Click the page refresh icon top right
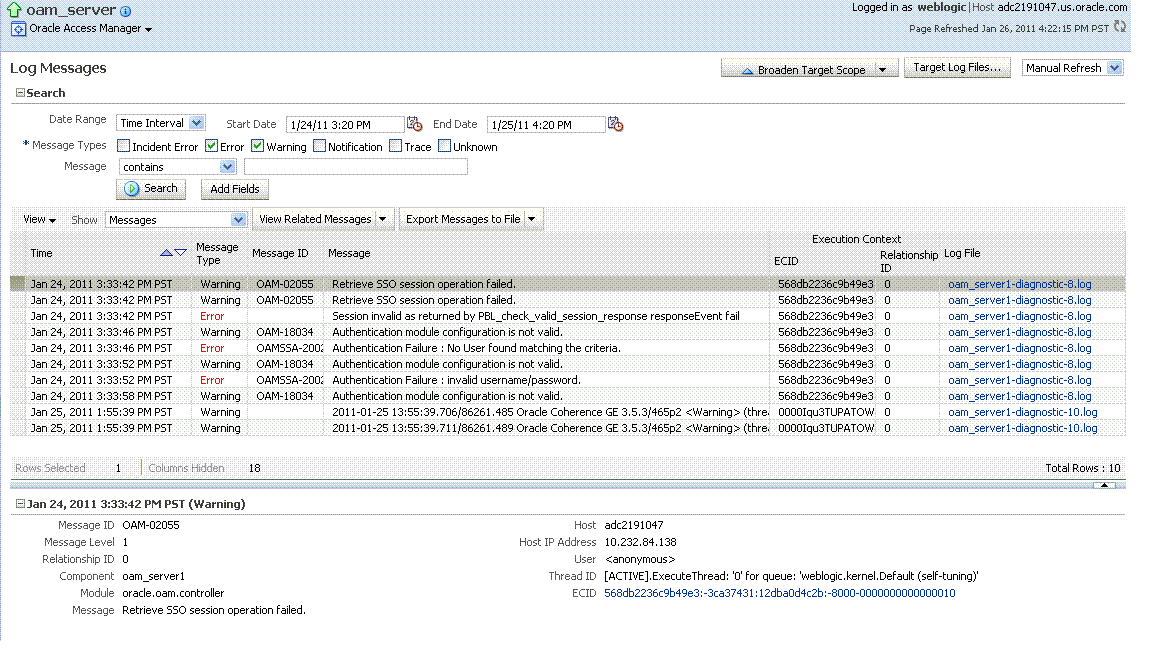The image size is (1150, 660). (x=1120, y=27)
